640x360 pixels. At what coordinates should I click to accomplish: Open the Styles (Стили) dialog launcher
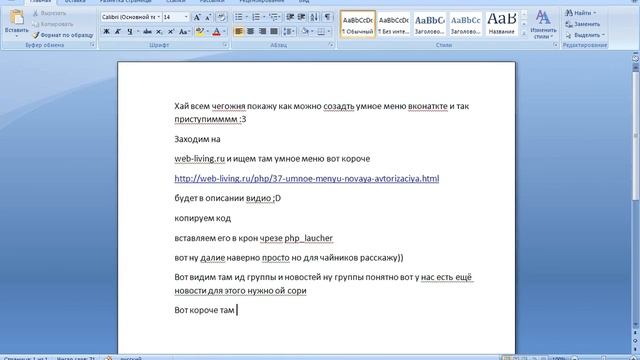point(556,45)
